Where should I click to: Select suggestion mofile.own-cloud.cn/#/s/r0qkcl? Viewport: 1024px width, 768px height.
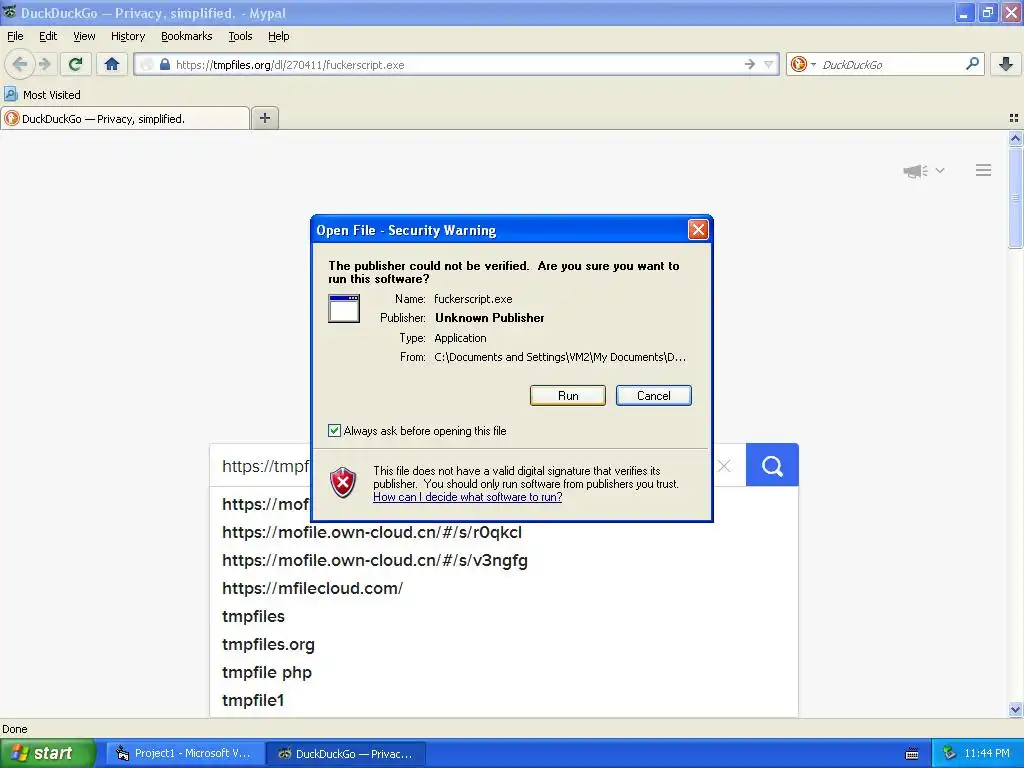372,532
